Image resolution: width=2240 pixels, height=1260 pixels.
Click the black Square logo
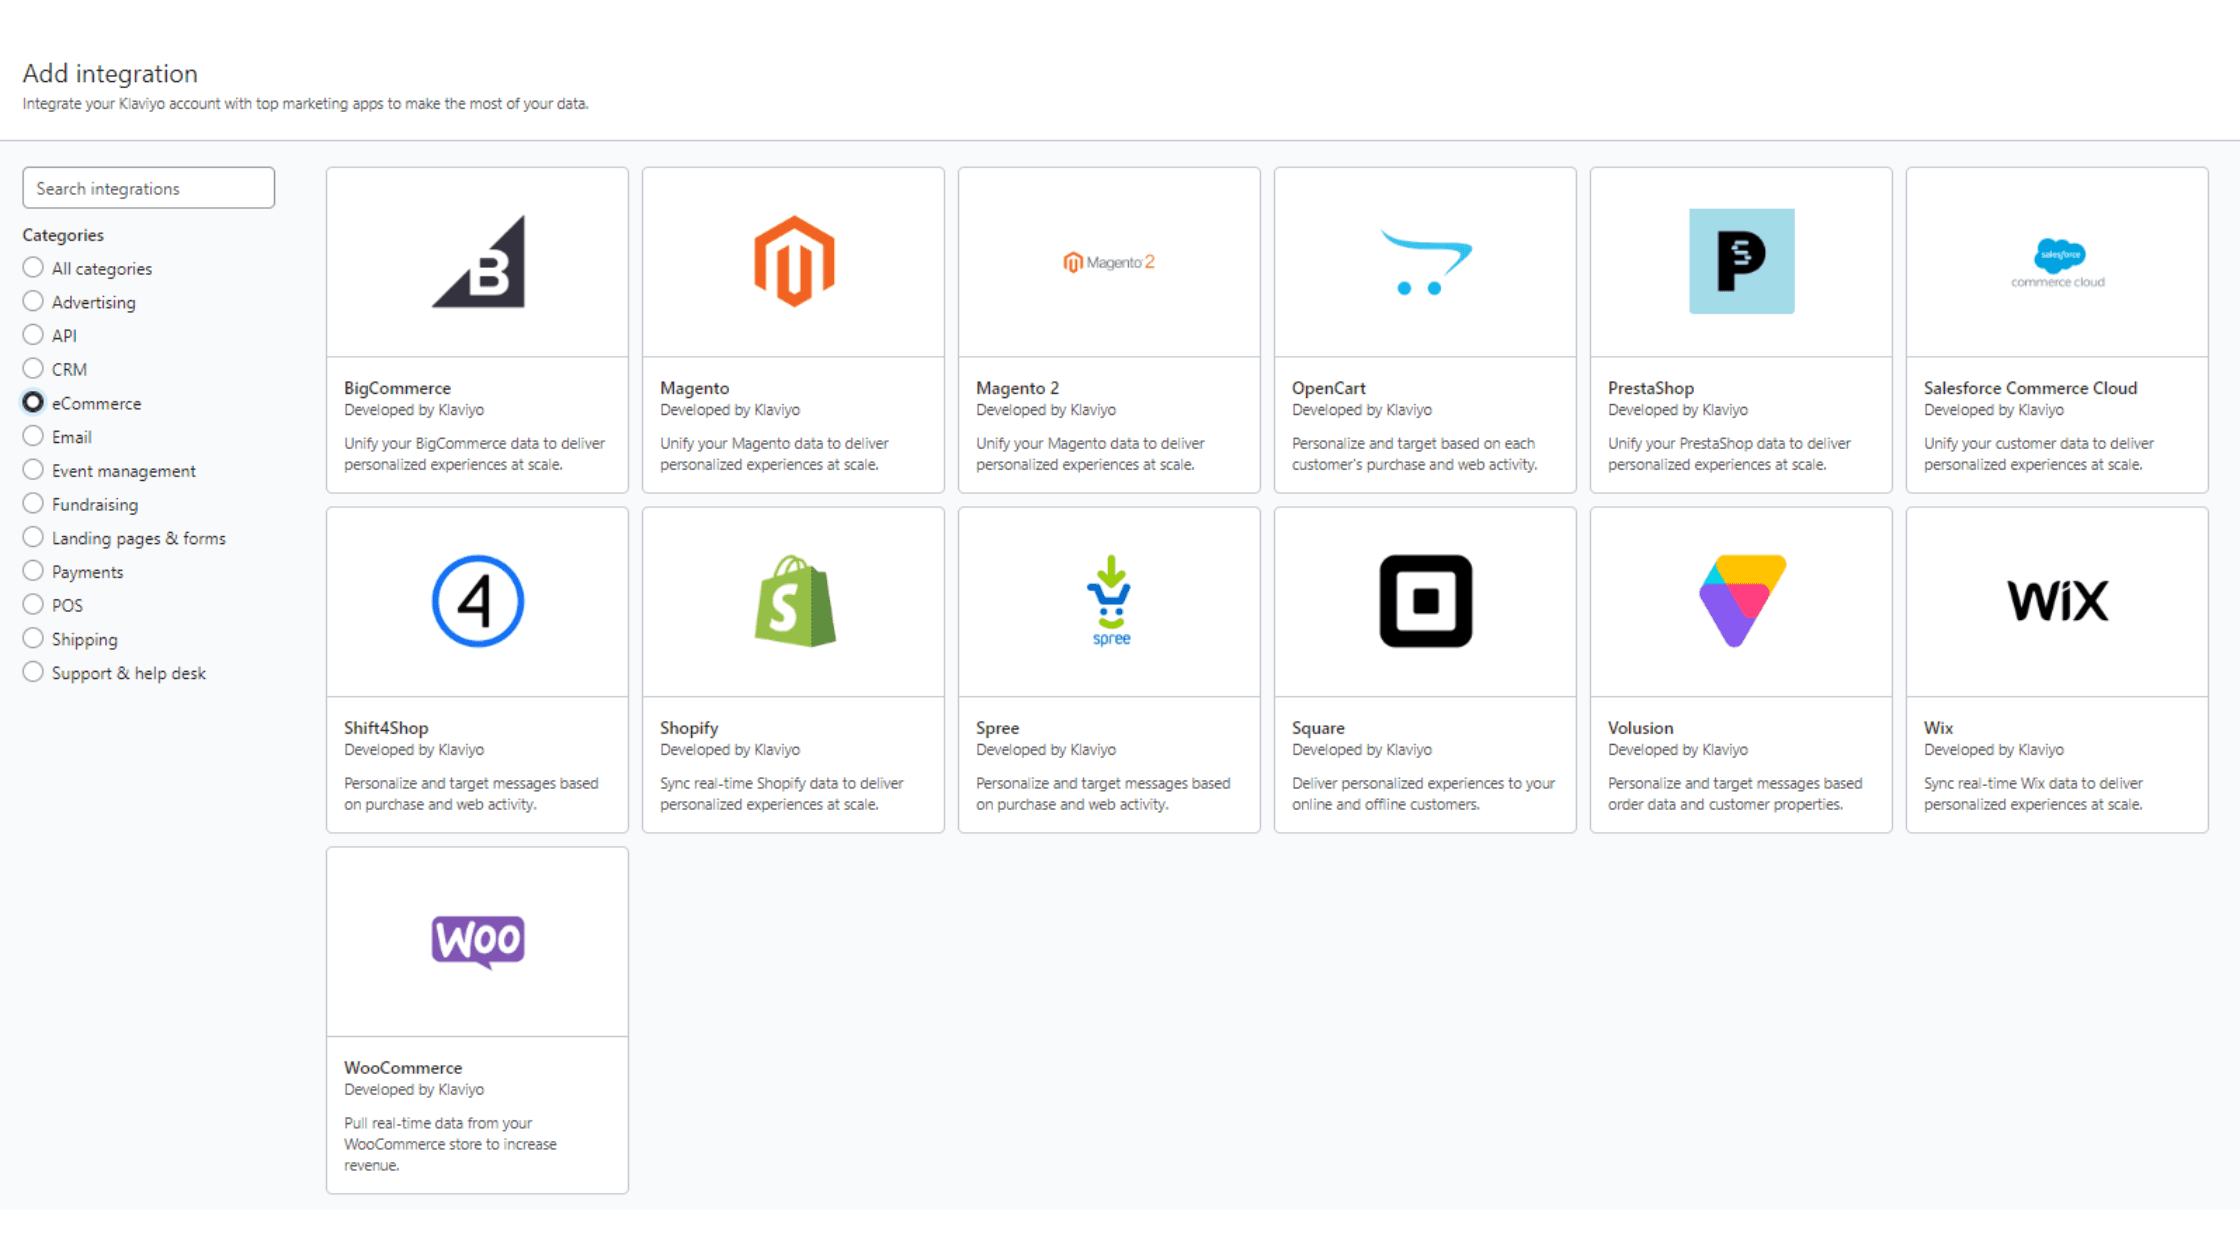(1426, 601)
